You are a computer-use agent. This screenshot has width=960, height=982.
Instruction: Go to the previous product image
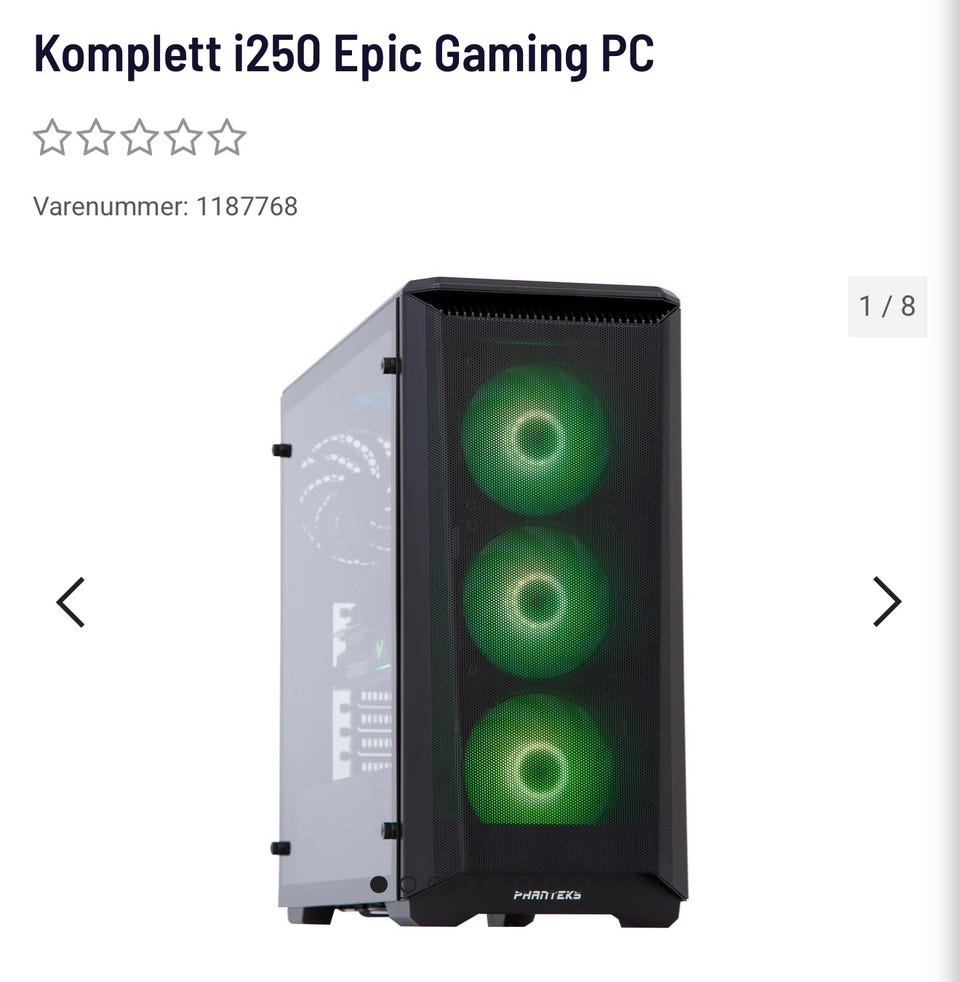70,602
